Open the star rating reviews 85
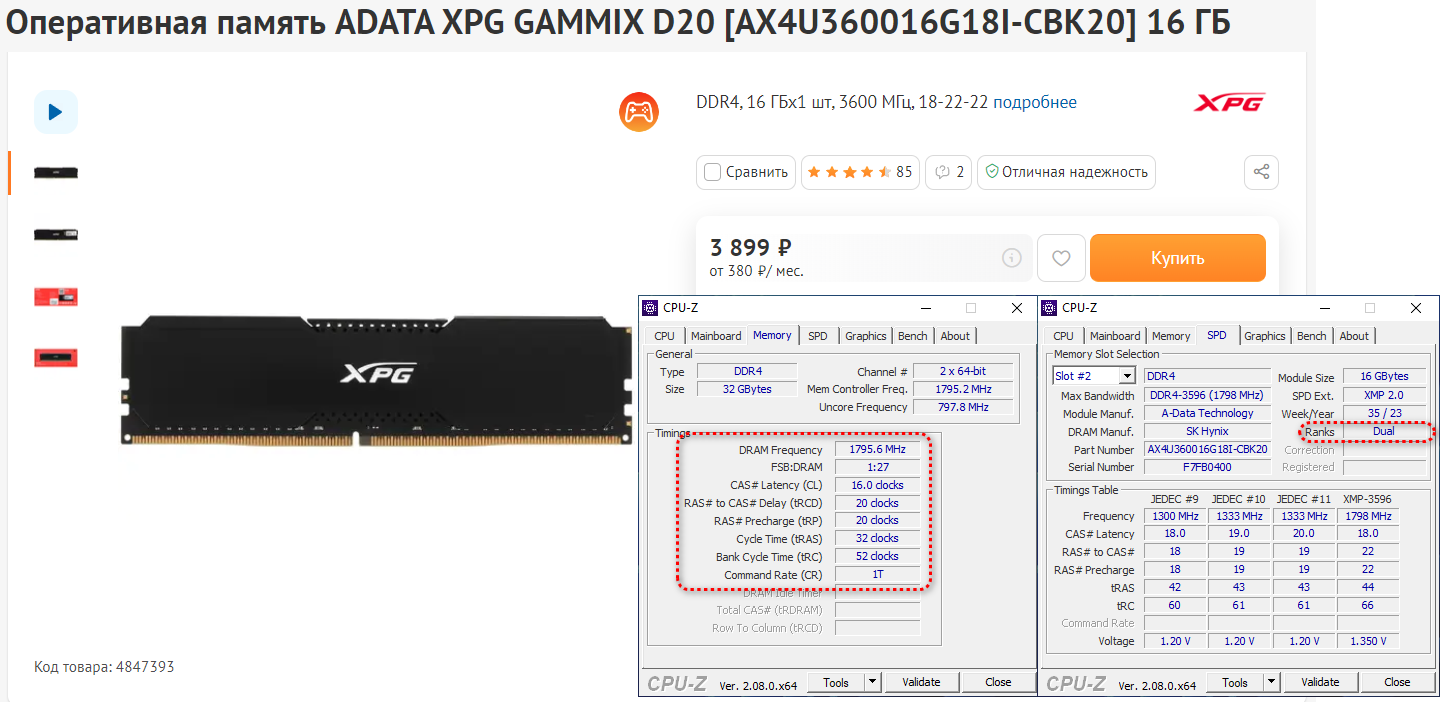 click(x=860, y=172)
